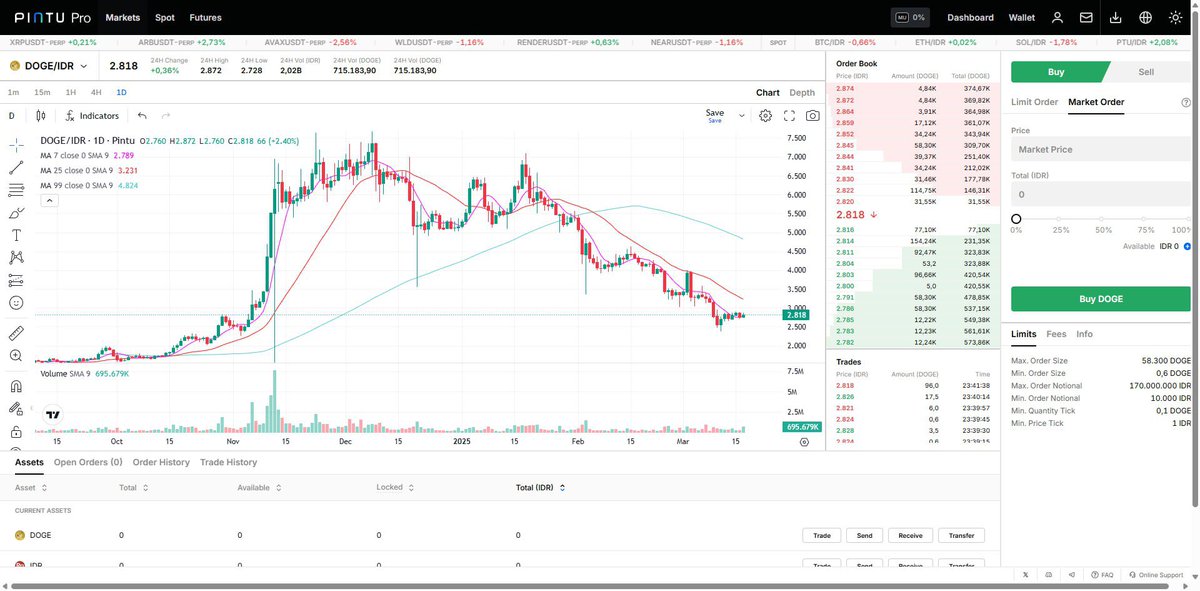Switch to the Depth chart view
The image size is (1200, 591).
[802, 92]
